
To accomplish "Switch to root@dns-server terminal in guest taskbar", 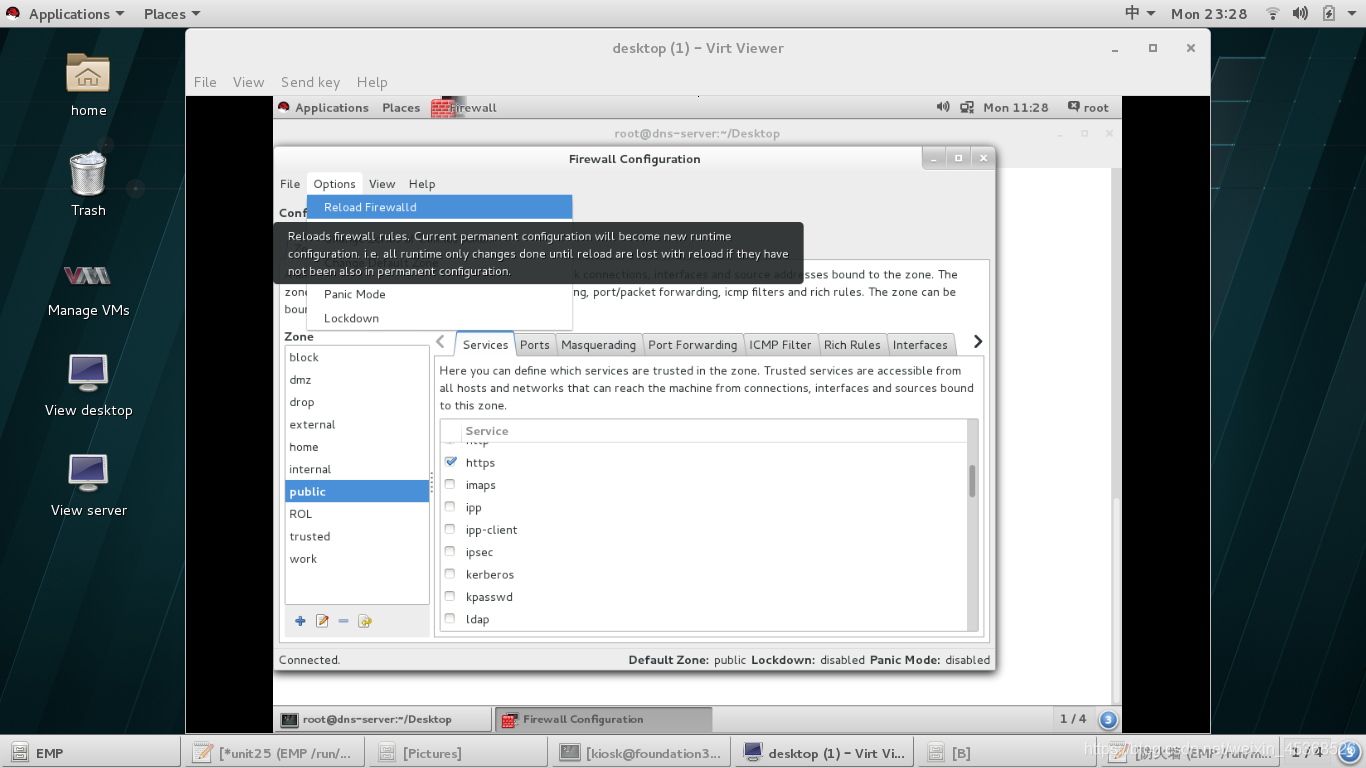I will pos(383,719).
